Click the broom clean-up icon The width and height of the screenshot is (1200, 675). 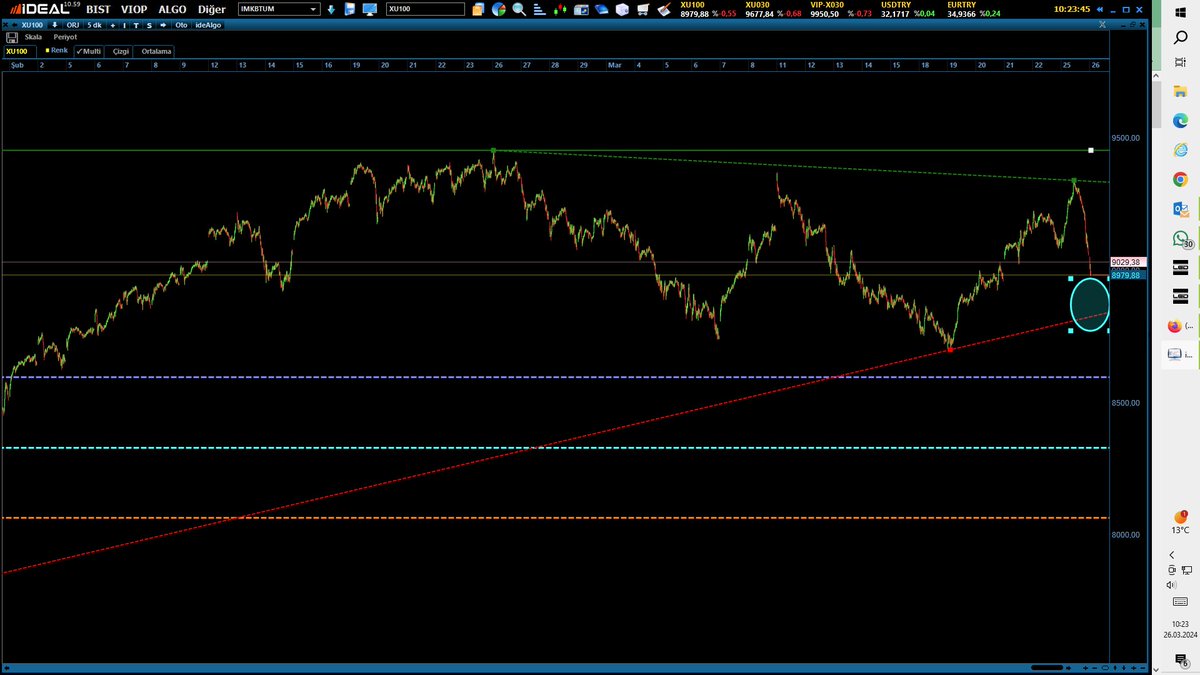pyautogui.click(x=663, y=9)
